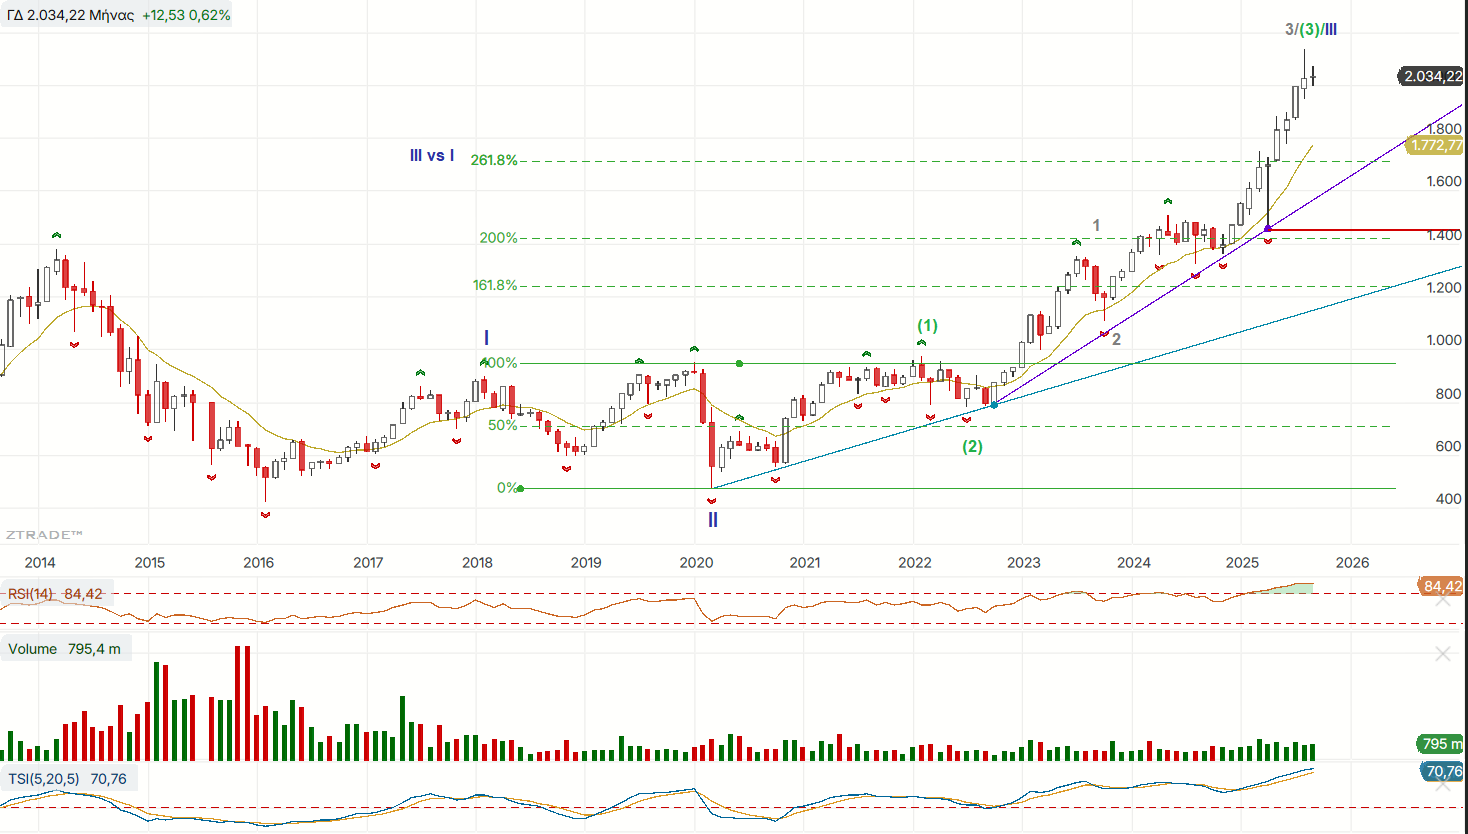
Task: Click the green 795 m volume tag
Action: 1439,744
